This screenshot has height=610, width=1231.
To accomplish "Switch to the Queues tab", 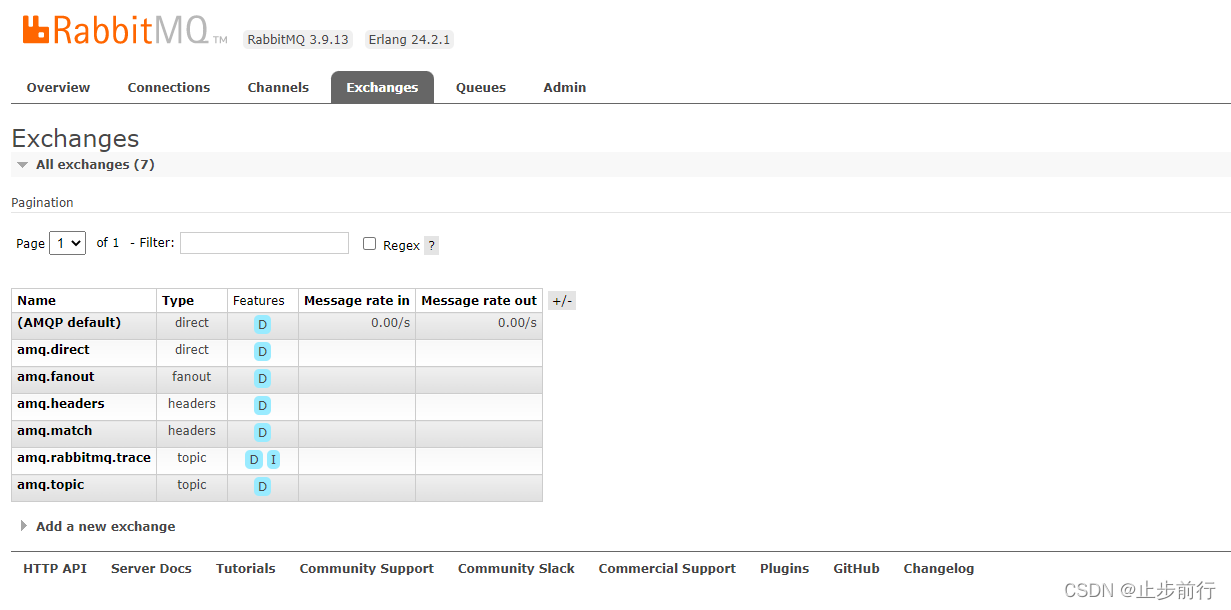I will click(x=481, y=88).
